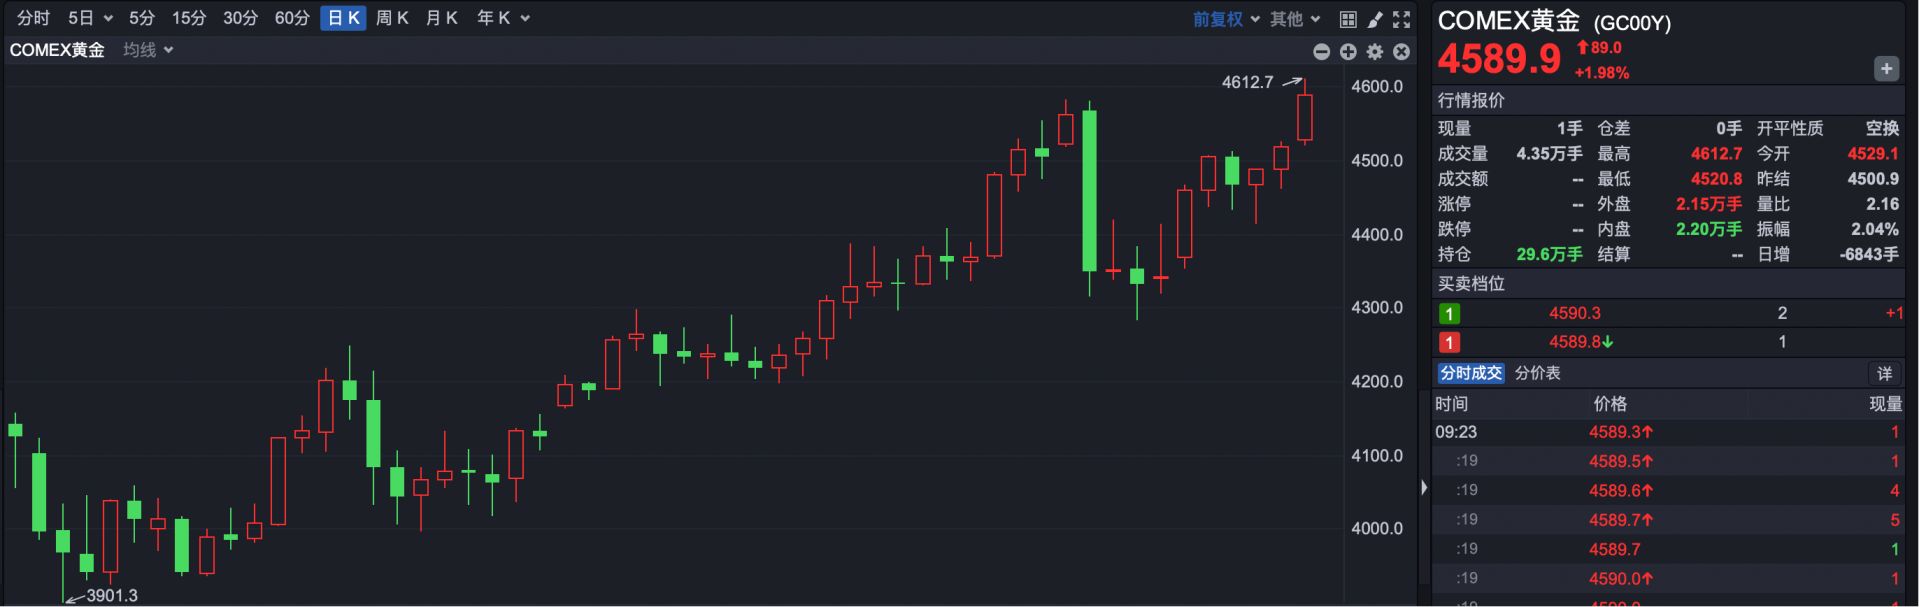Zoom out chart with minus icon
This screenshot has width=1919, height=607.
pyautogui.click(x=1321, y=51)
